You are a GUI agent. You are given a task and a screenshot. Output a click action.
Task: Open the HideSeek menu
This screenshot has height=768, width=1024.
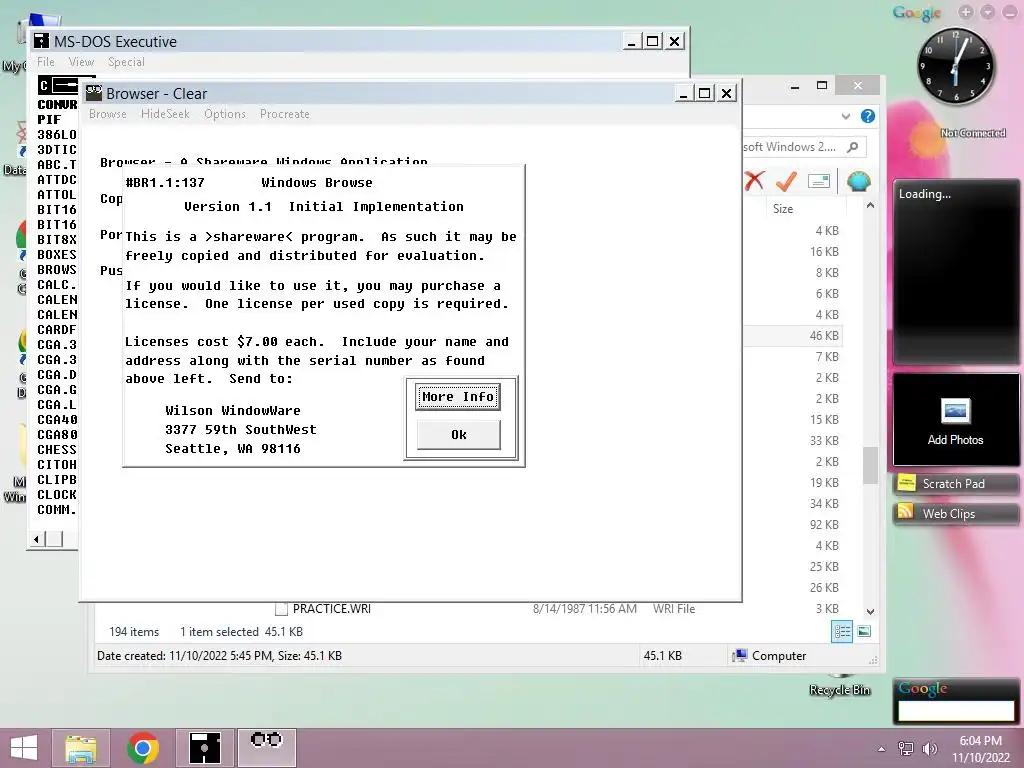tap(165, 114)
